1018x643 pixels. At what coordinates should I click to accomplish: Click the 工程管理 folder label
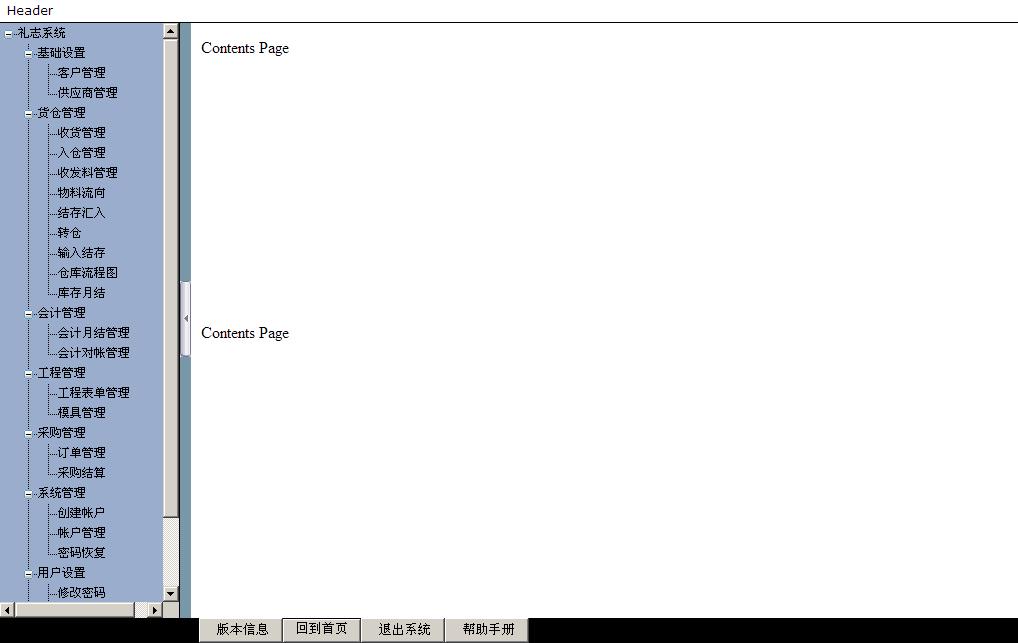pyautogui.click(x=61, y=373)
